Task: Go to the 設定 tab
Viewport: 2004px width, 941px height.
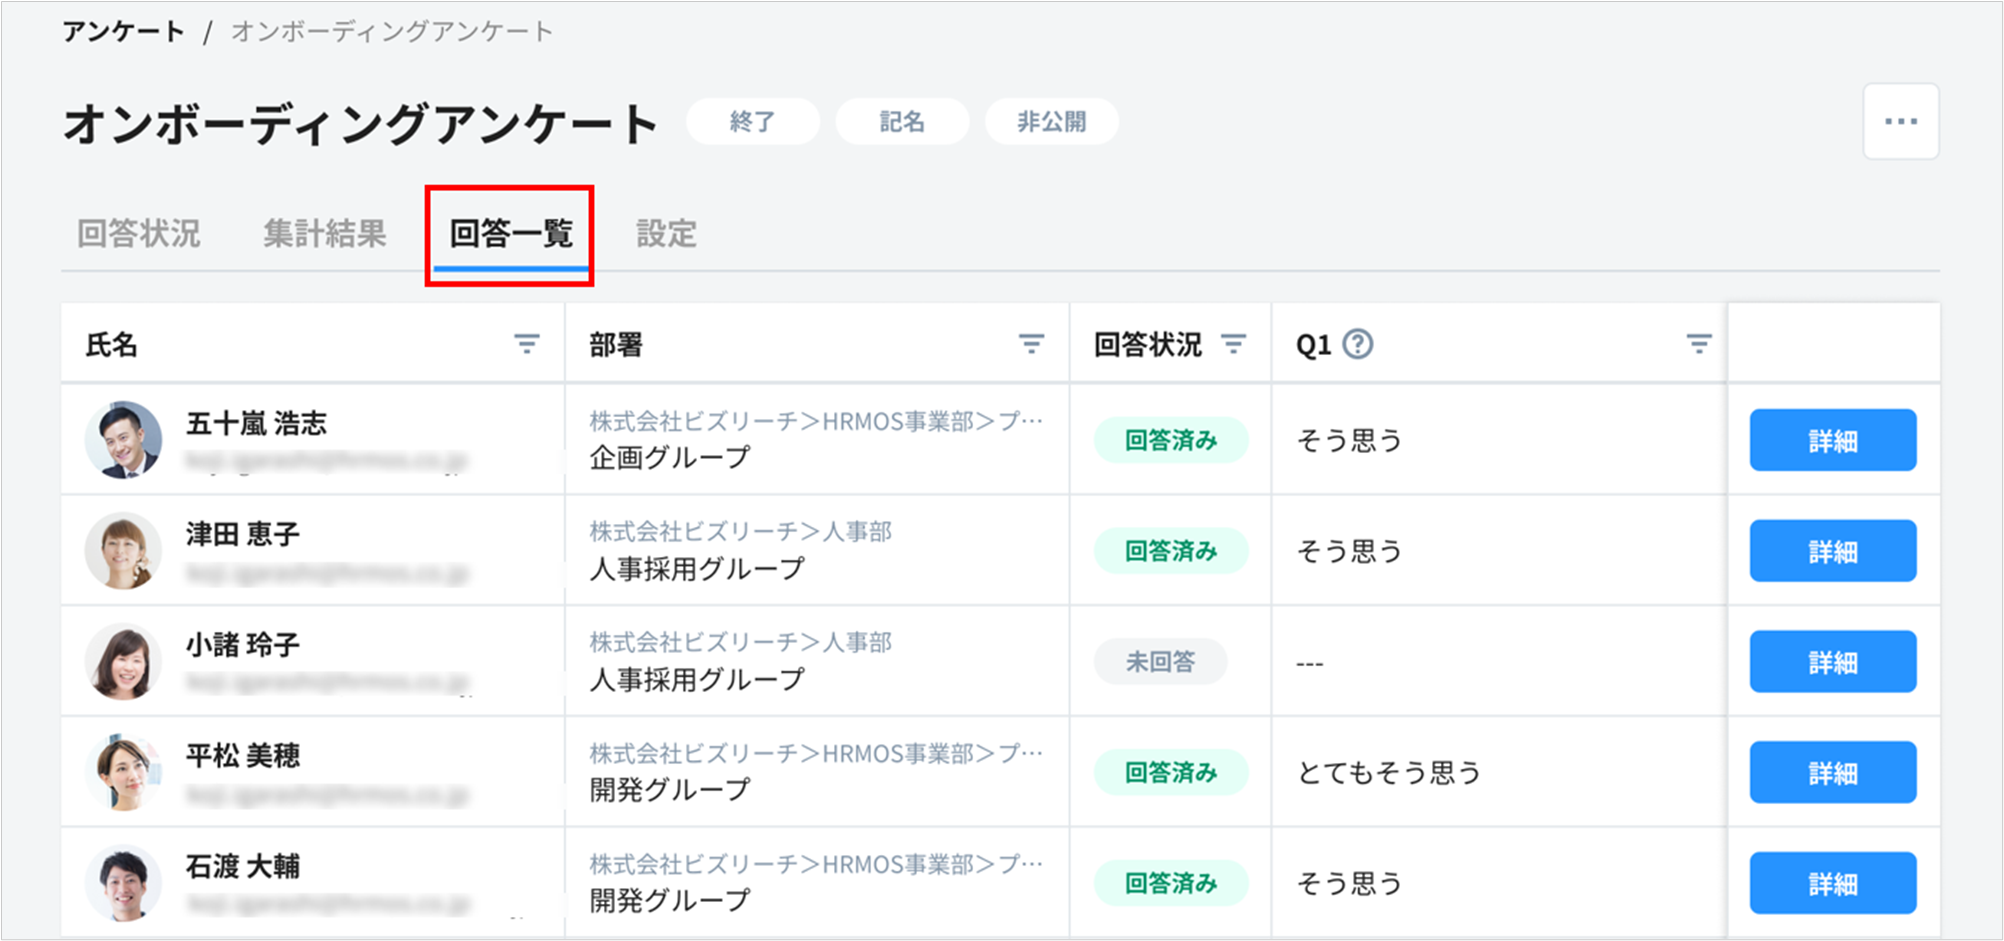Action: tap(666, 234)
